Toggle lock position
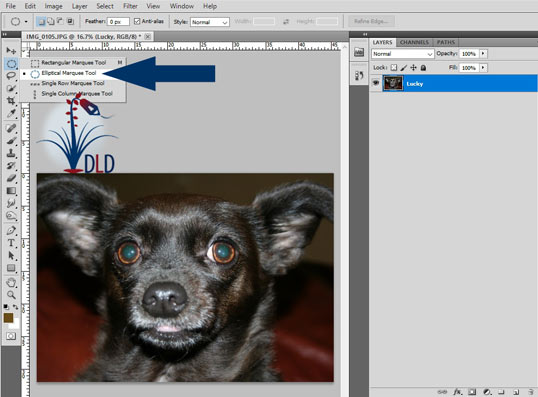 (413, 68)
